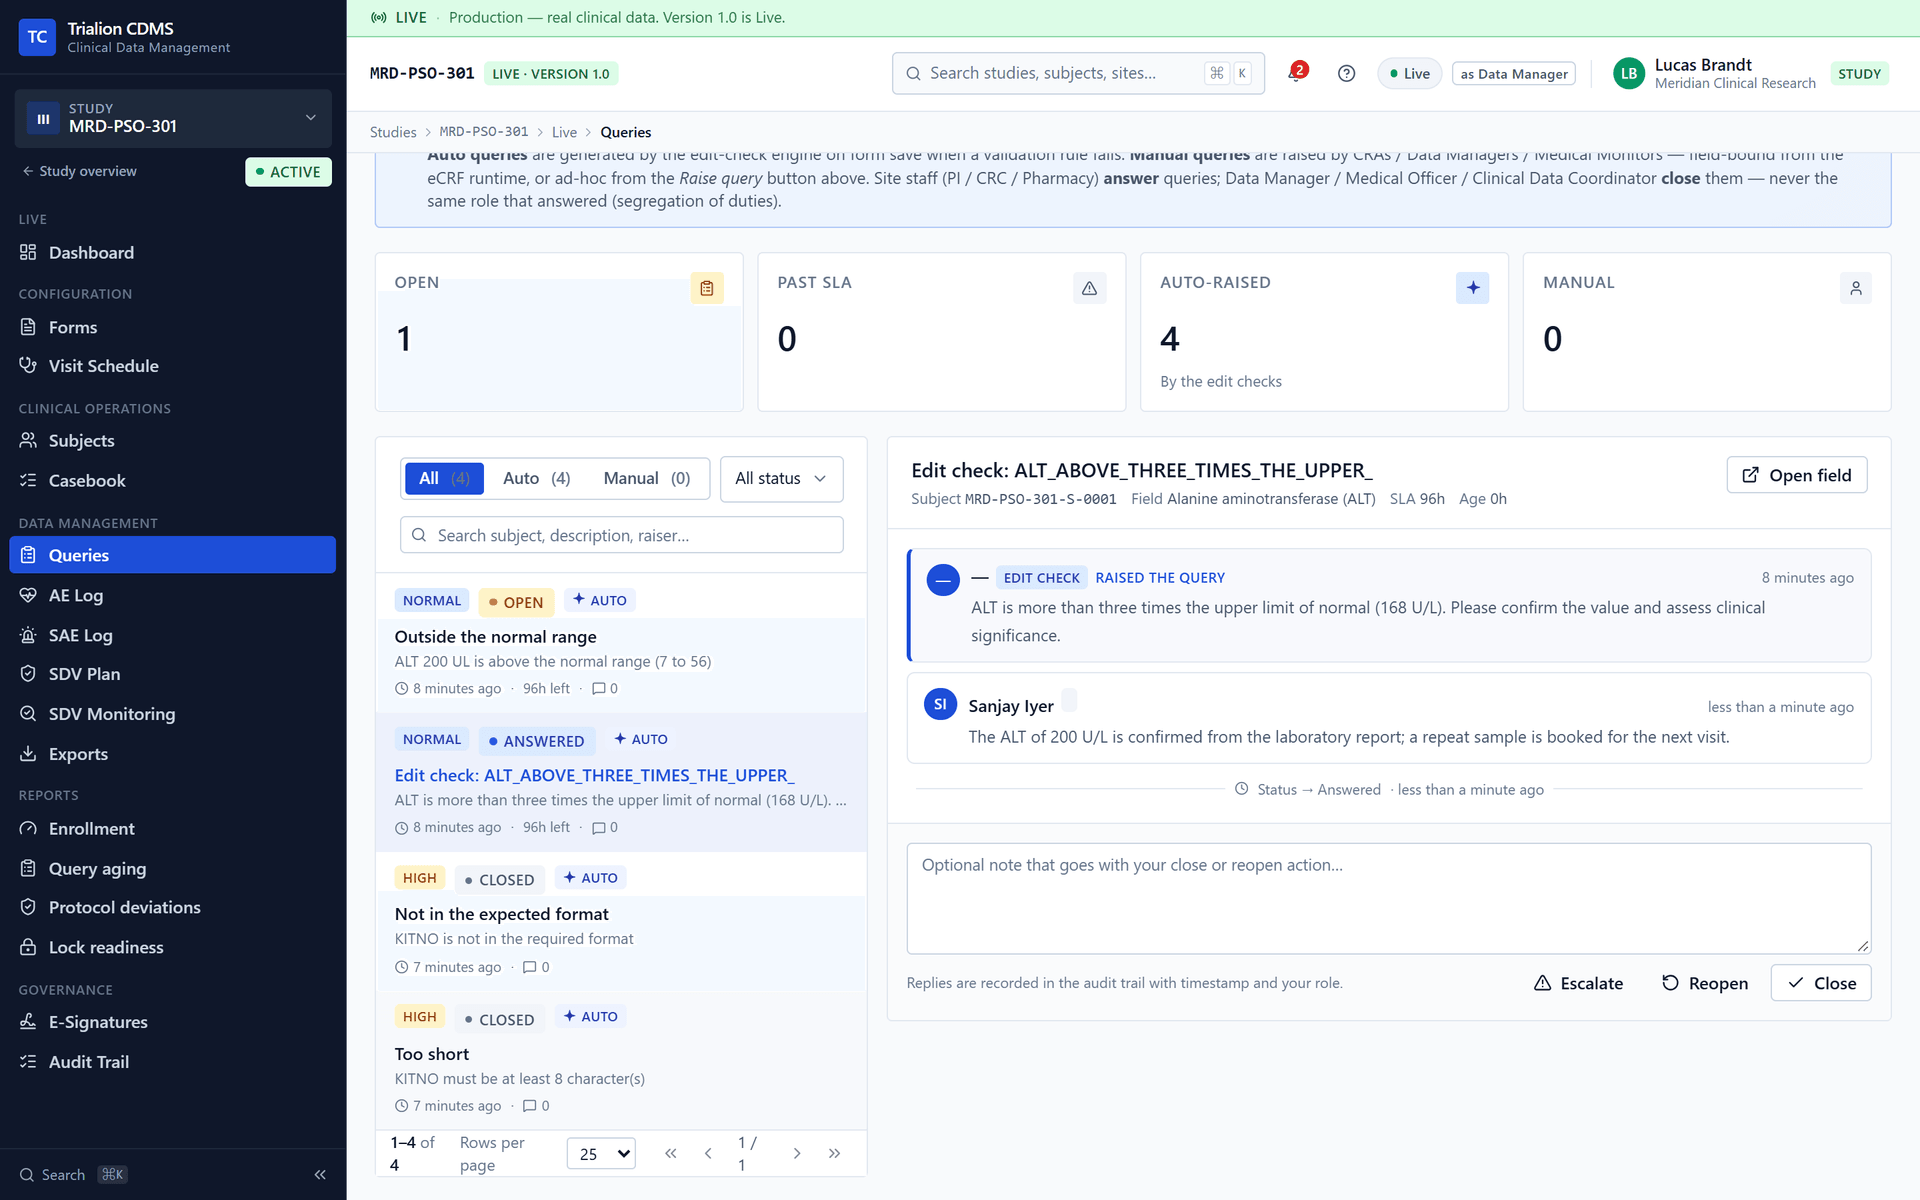
Task: Return to Study overview link
Action: coord(79,171)
